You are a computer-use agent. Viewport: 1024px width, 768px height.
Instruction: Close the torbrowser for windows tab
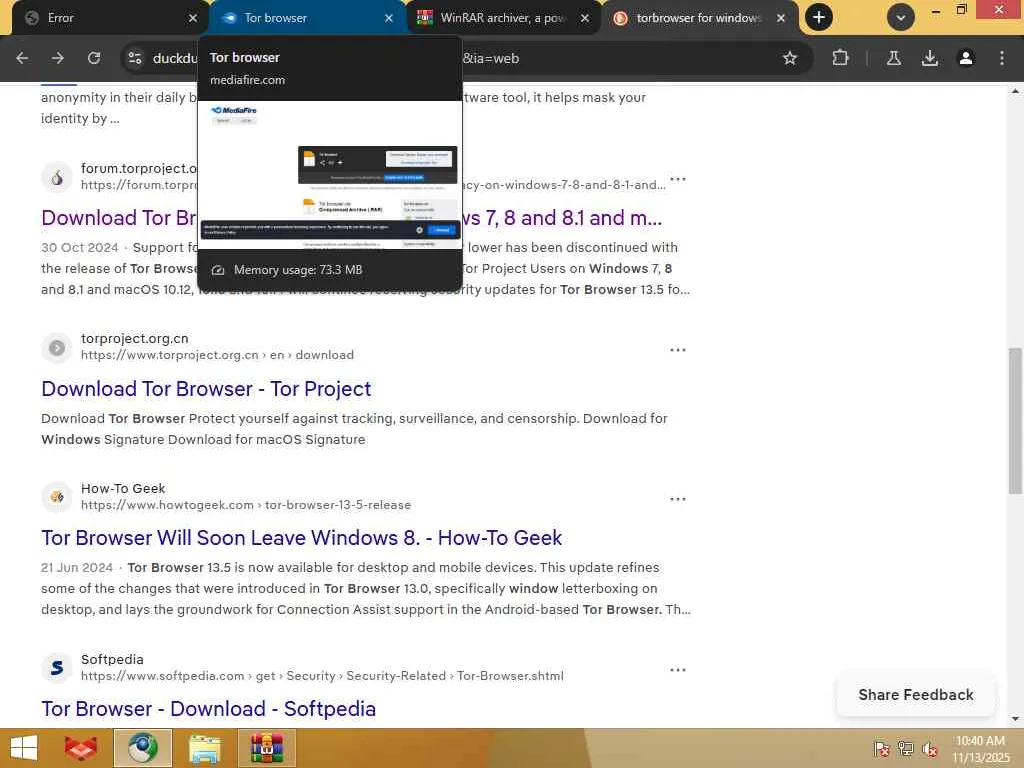click(780, 18)
